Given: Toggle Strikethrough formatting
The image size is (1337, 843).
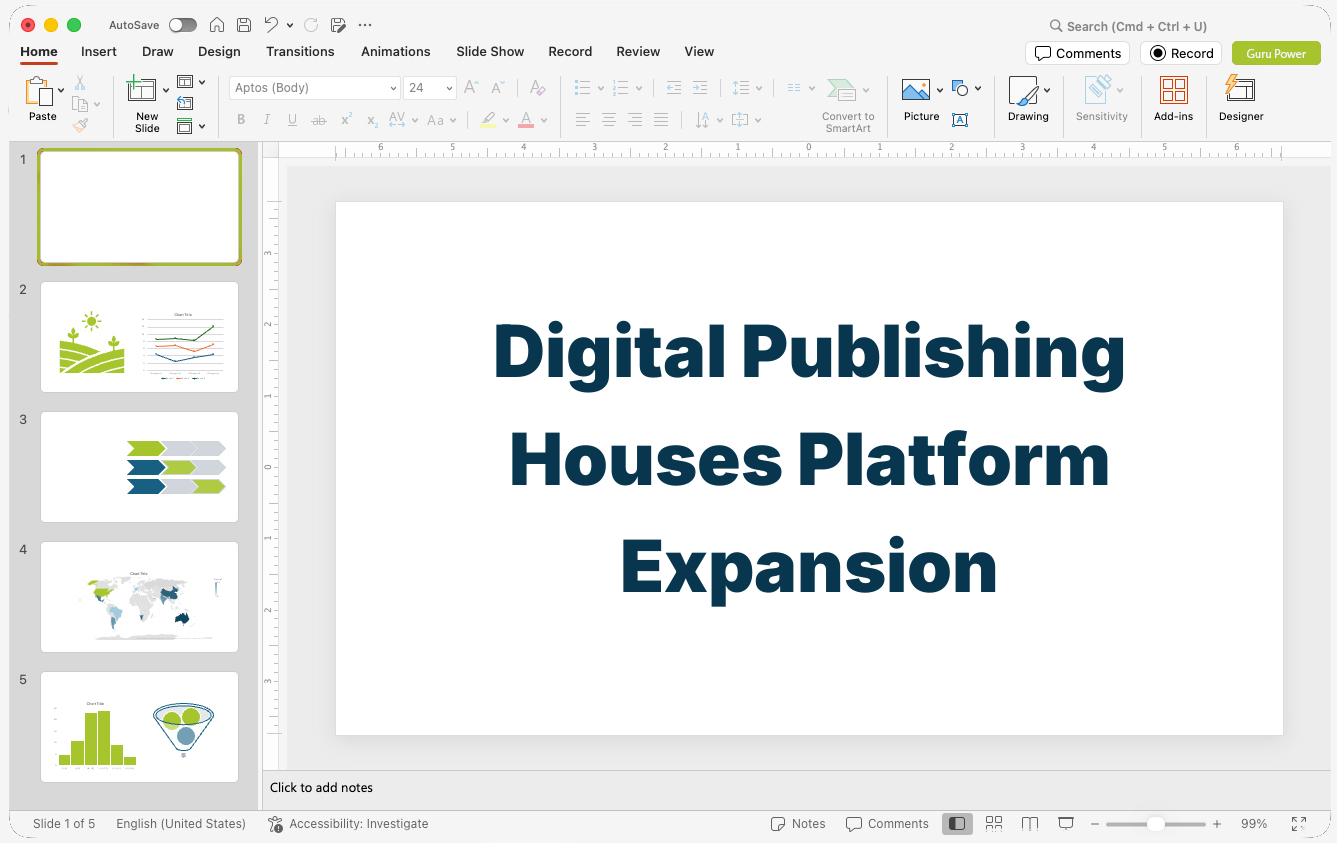Looking at the screenshot, I should (319, 120).
